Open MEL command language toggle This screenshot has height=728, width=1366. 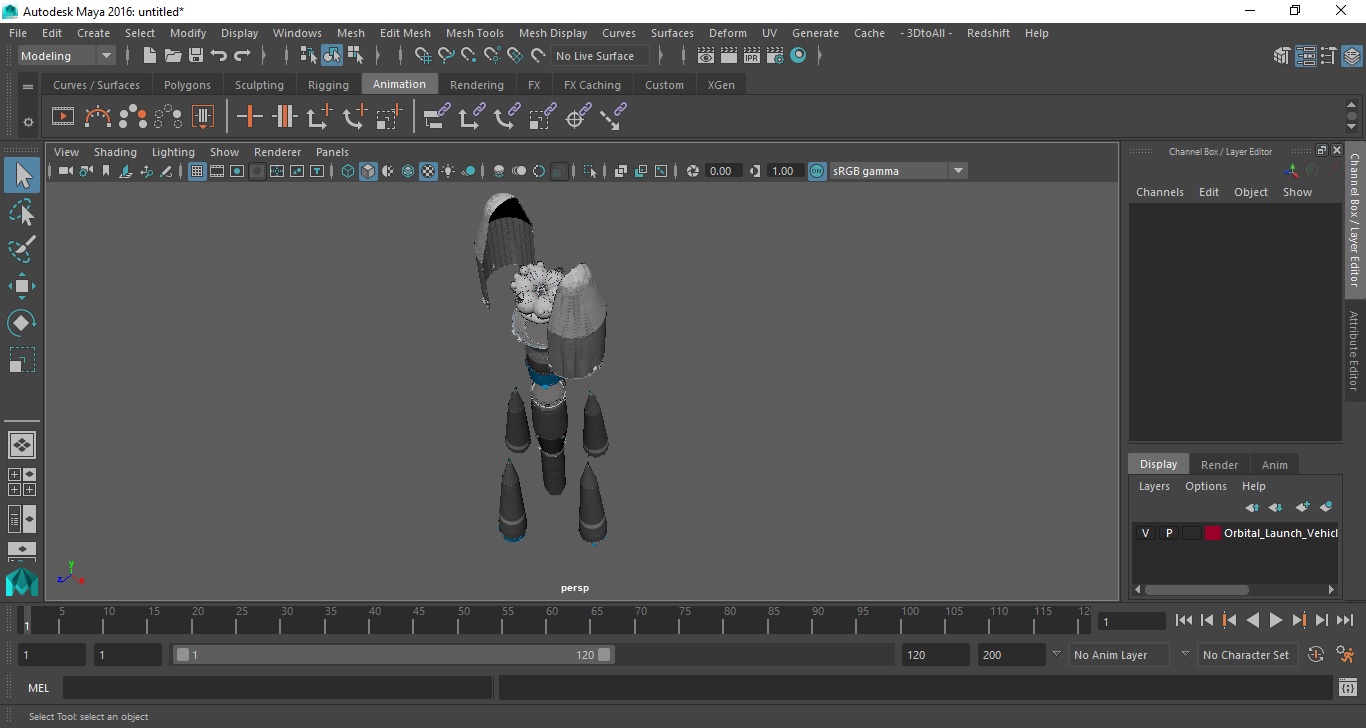coord(39,688)
